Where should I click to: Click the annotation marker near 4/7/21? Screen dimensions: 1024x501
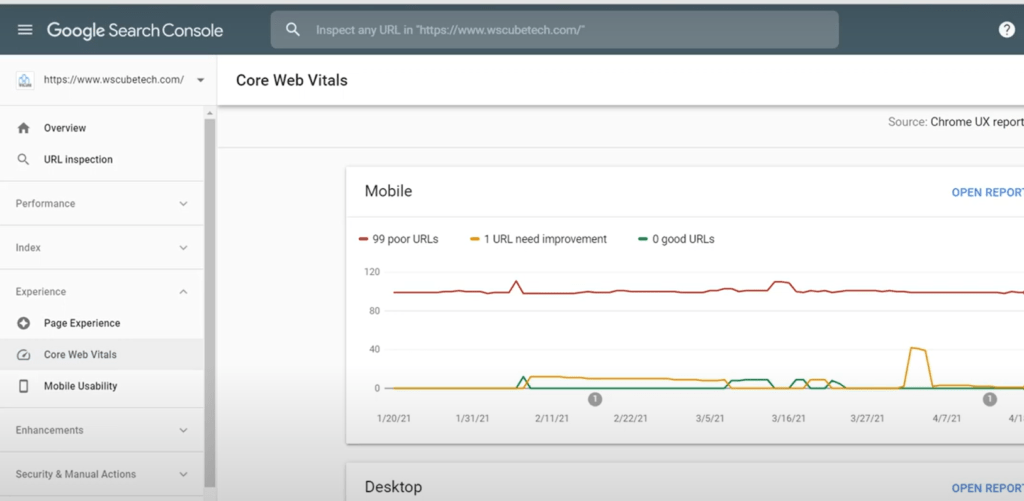coord(990,399)
